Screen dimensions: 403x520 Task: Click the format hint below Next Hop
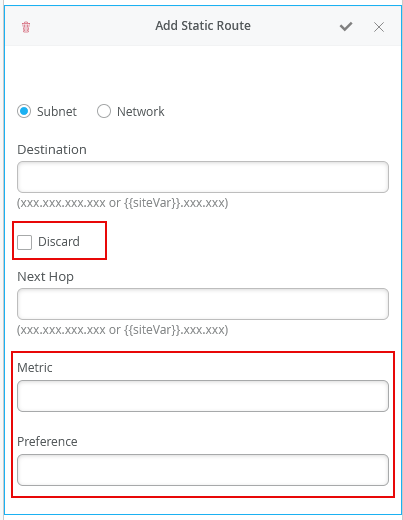click(x=122, y=330)
